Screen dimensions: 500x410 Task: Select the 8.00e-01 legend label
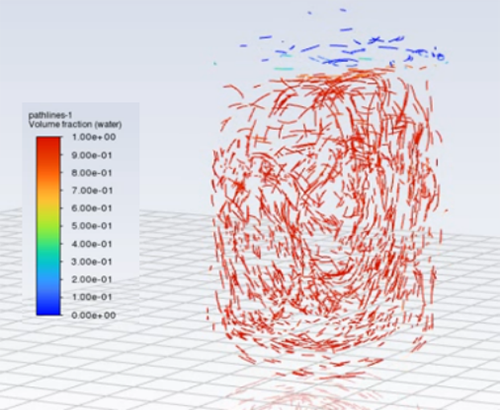coord(92,173)
